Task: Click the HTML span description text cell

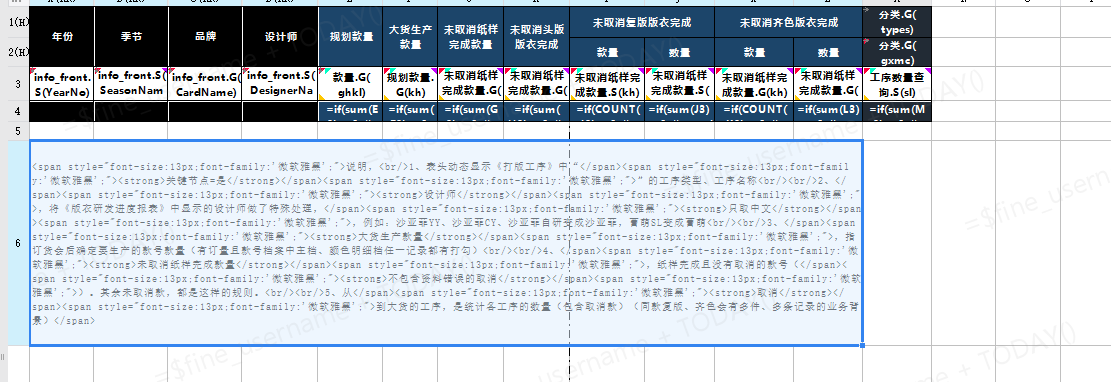Action: [x=446, y=243]
